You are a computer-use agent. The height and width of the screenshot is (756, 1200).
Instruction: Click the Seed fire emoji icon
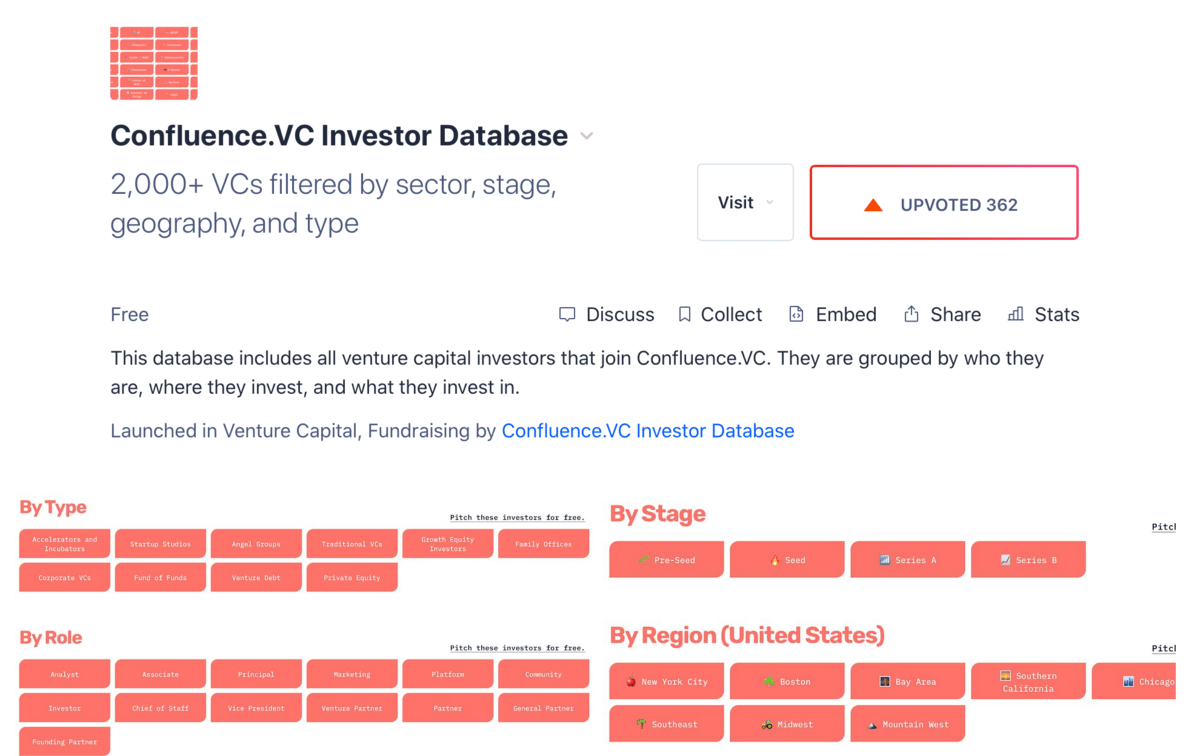pos(774,560)
